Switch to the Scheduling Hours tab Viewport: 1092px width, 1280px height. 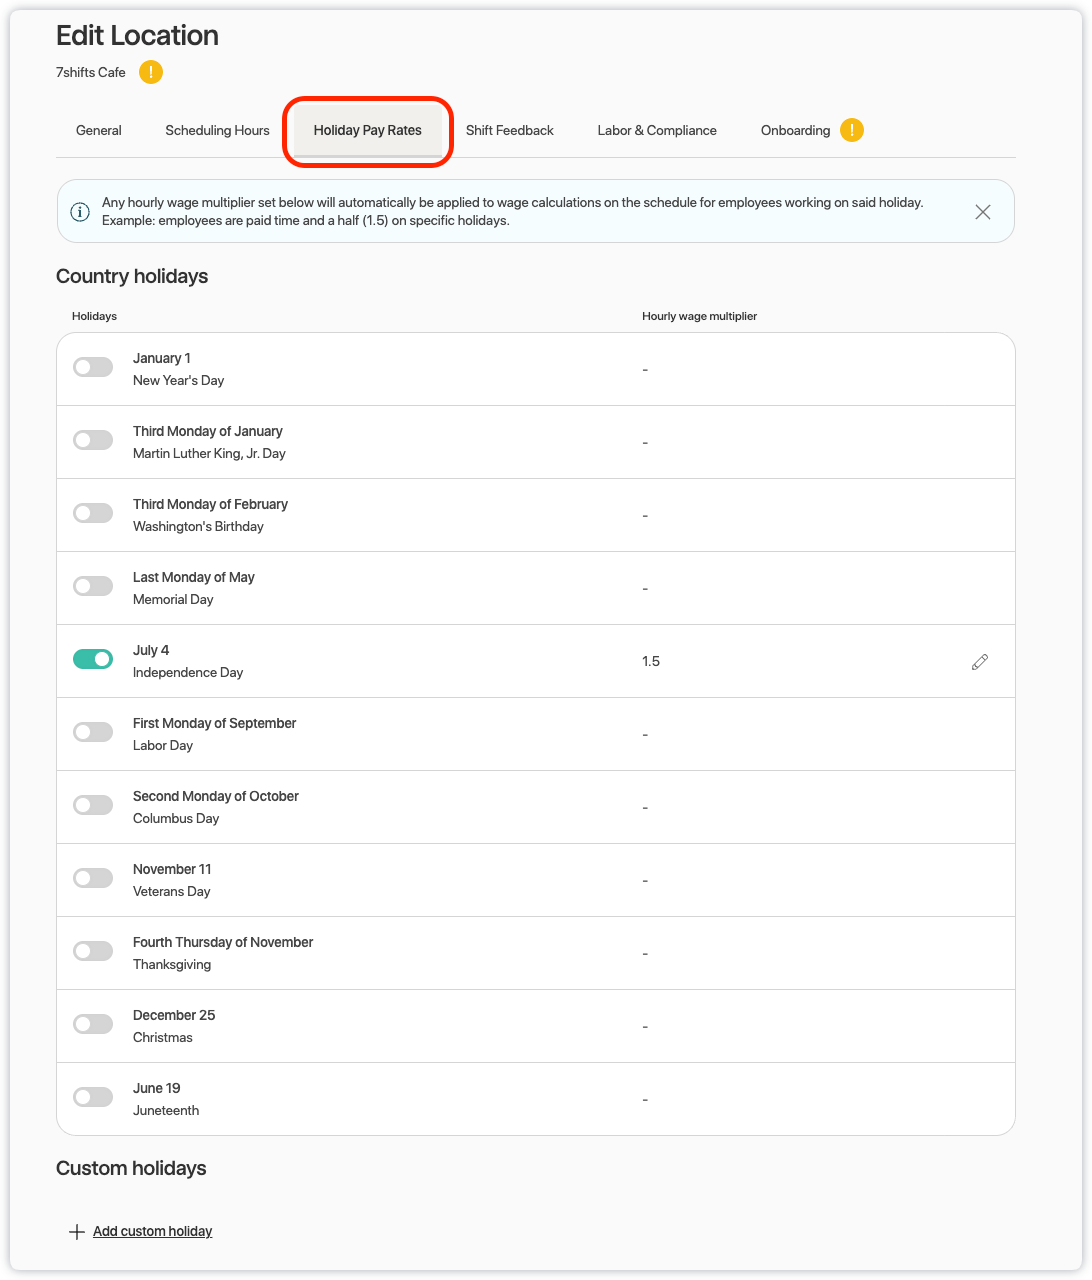[217, 131]
